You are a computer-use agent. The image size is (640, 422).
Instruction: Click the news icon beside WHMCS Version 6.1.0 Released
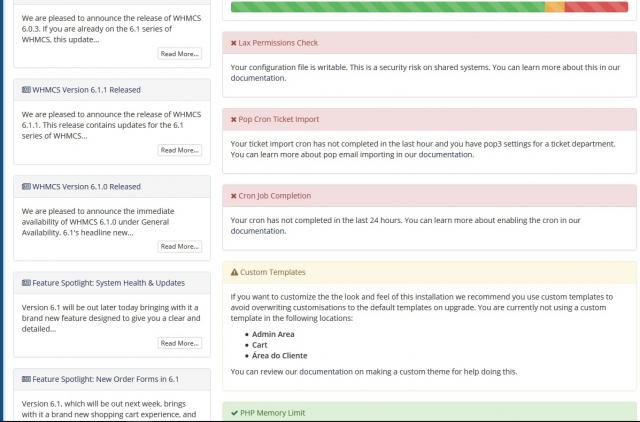[x=26, y=187]
